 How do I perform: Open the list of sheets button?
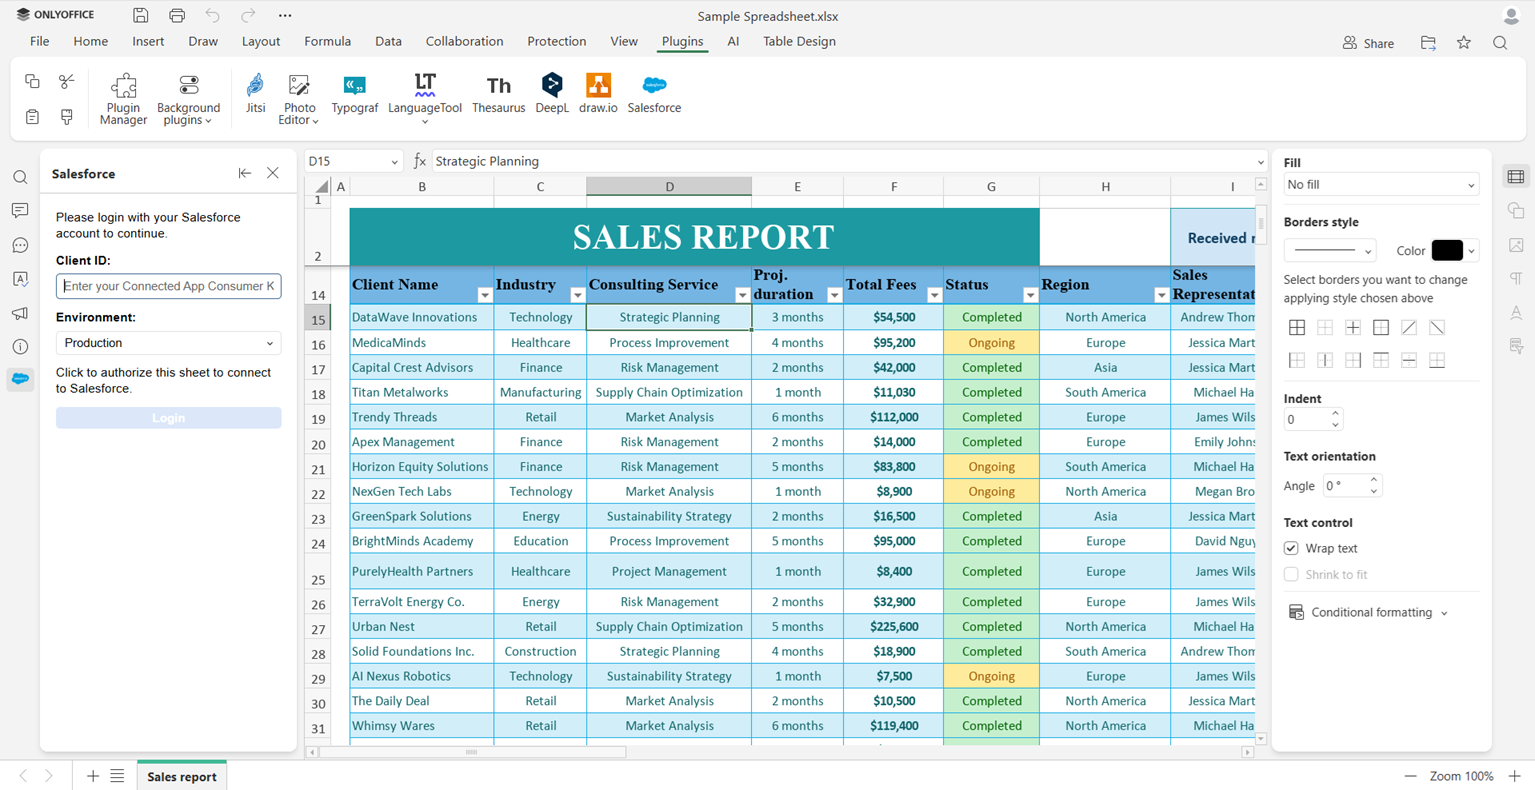[117, 776]
